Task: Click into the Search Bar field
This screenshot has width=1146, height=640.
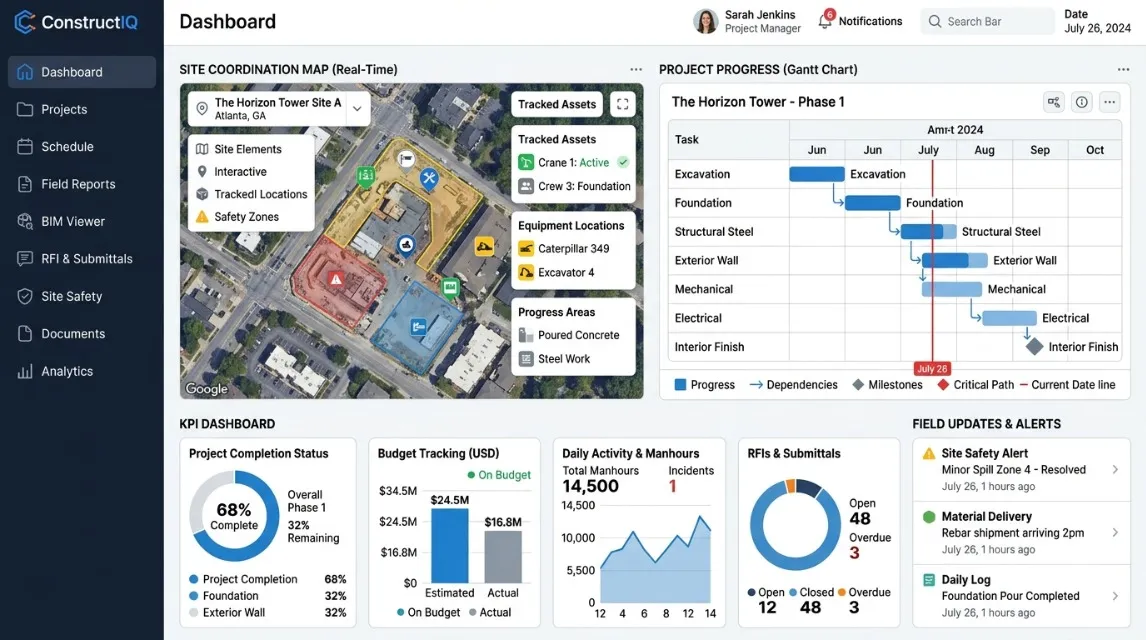Action: [987, 21]
